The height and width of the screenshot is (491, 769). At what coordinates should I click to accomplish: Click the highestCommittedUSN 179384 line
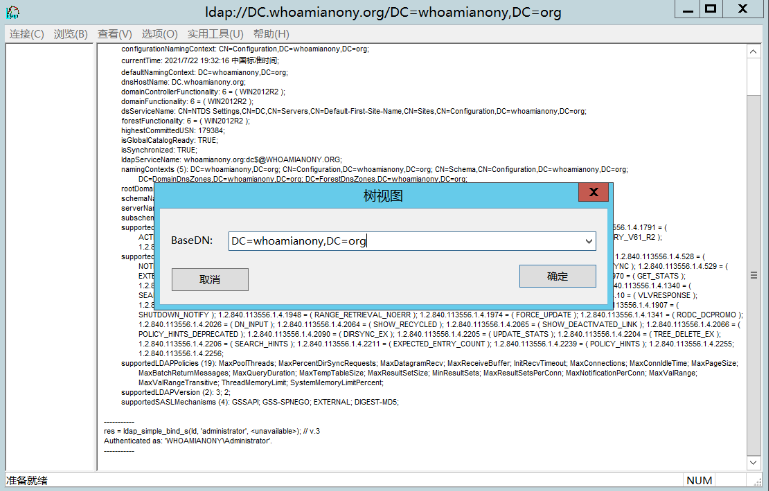[173, 131]
